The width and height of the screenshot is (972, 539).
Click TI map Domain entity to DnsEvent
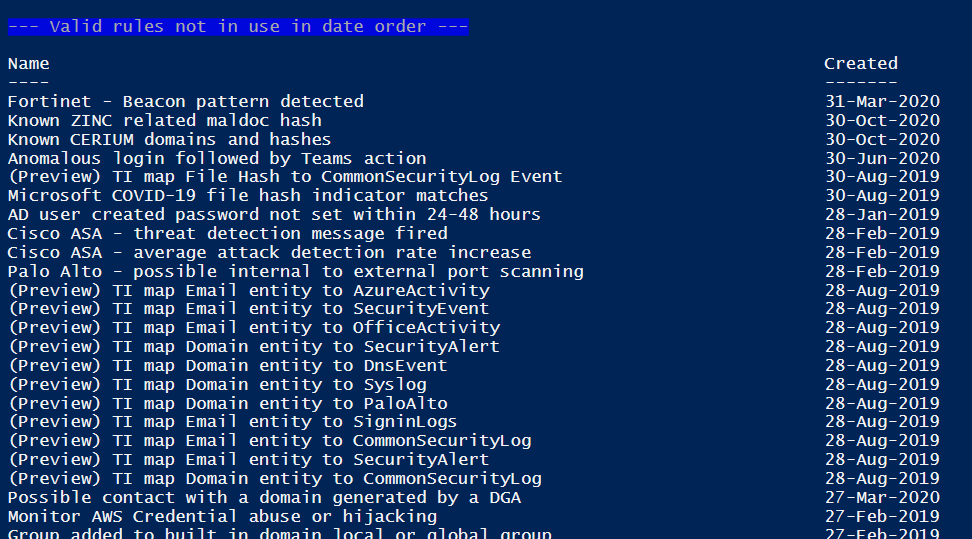(x=227, y=366)
